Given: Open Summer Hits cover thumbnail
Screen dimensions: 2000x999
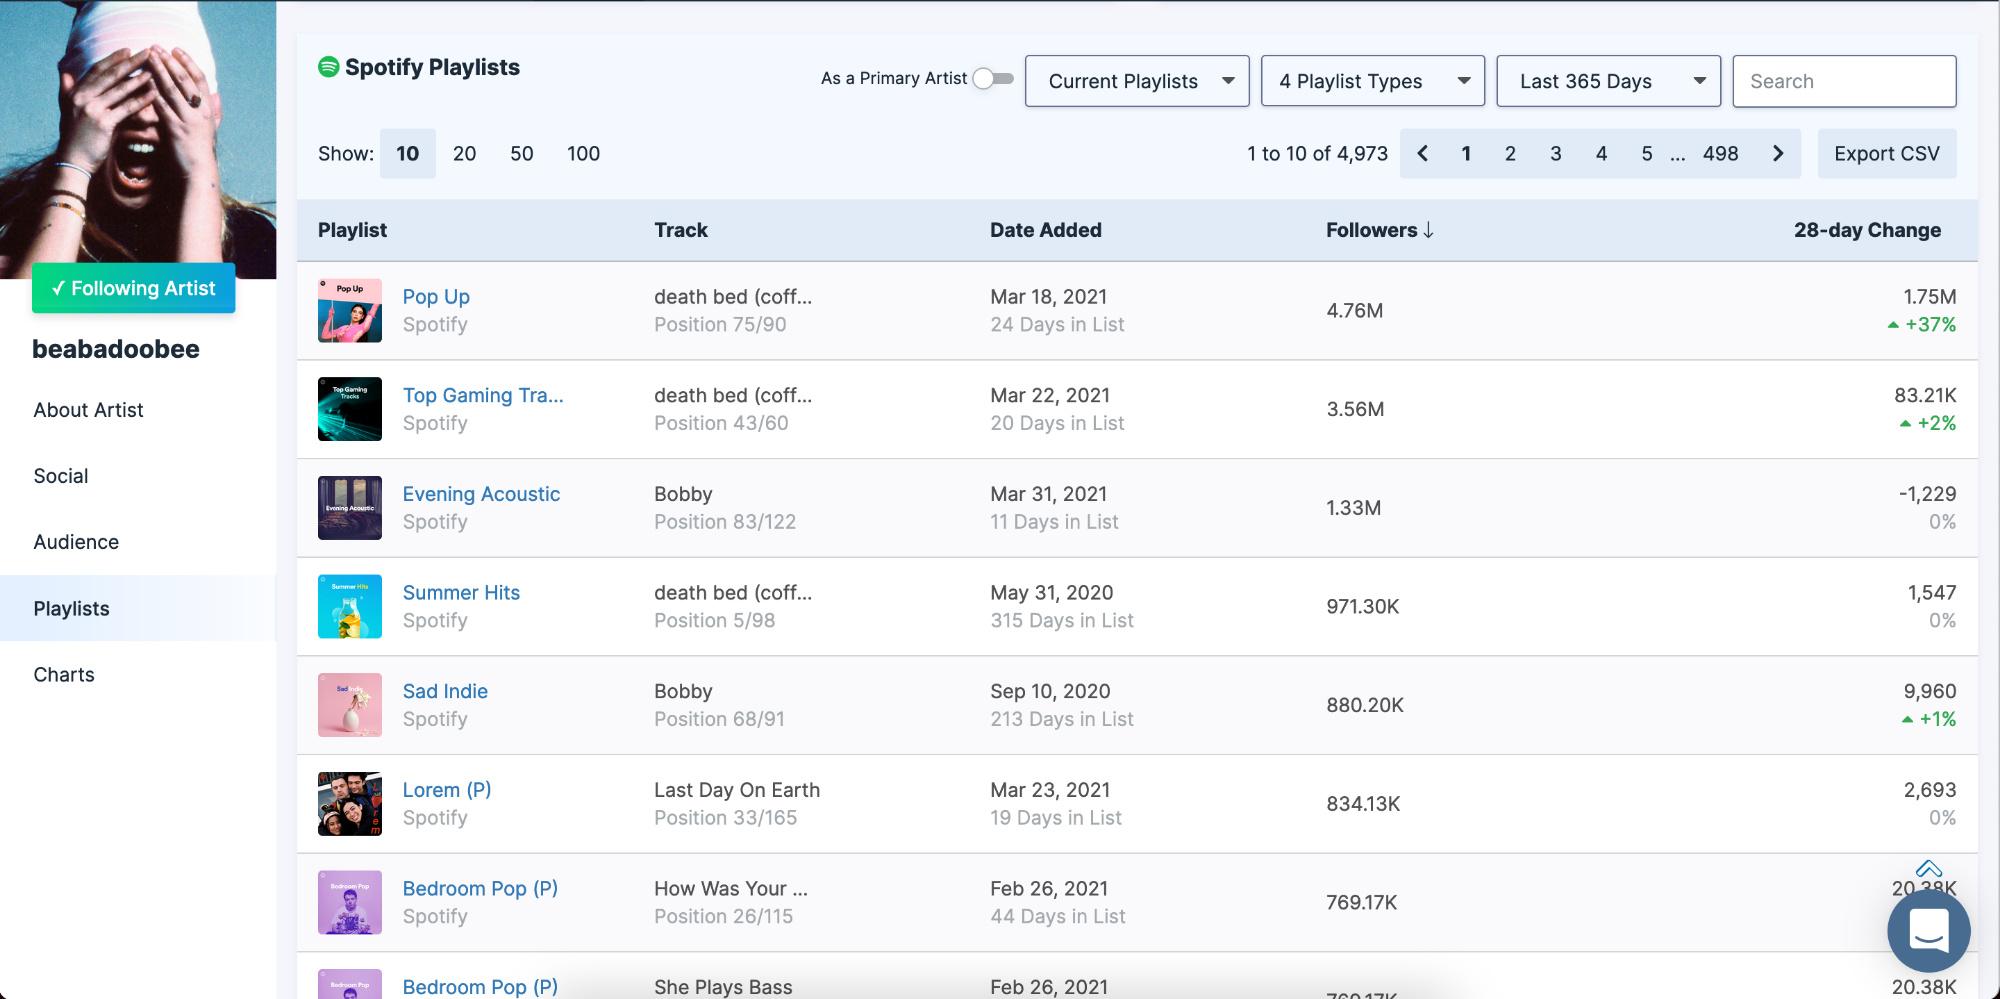Looking at the screenshot, I should (x=350, y=607).
